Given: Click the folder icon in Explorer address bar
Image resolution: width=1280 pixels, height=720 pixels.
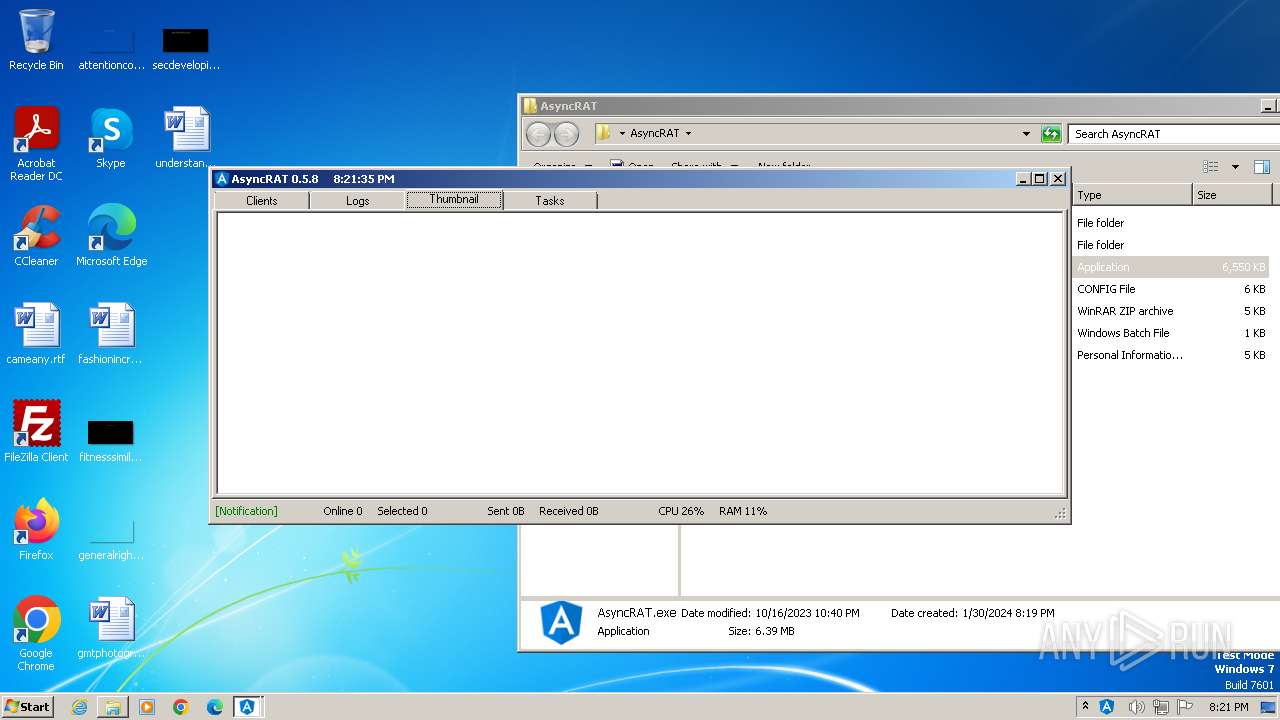Looking at the screenshot, I should click(604, 133).
